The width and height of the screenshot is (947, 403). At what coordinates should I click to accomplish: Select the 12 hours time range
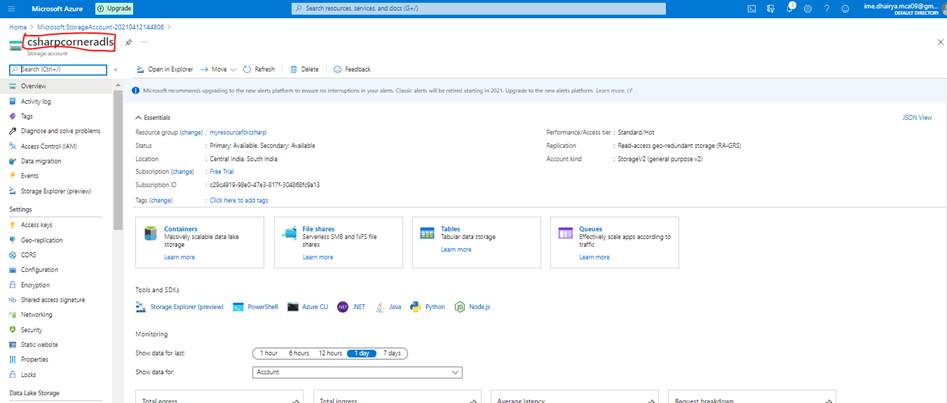pos(330,353)
